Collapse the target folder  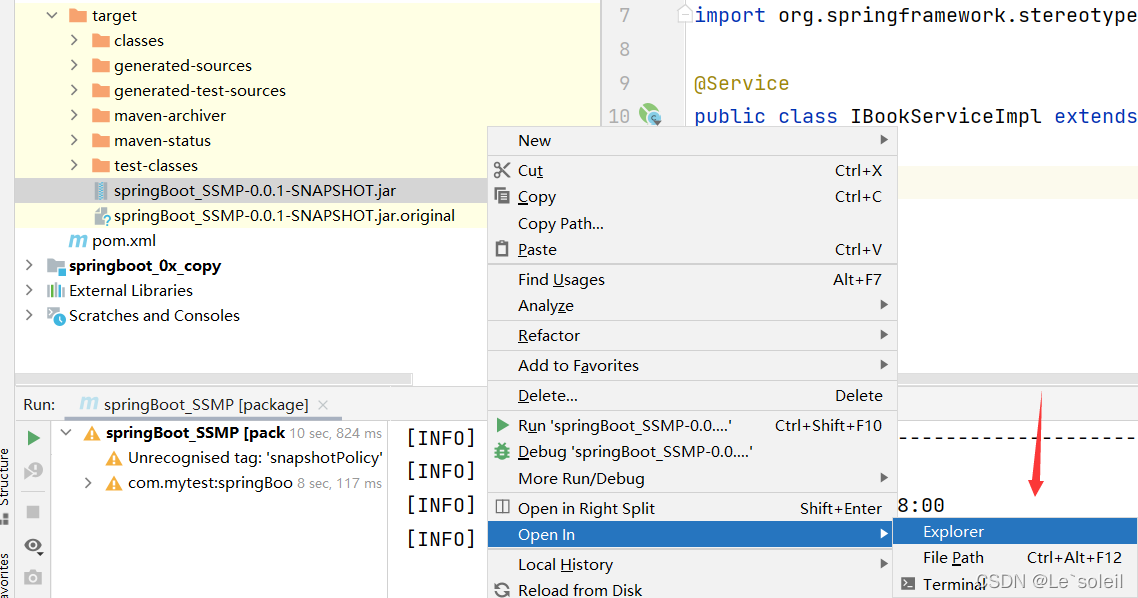pyautogui.click(x=52, y=16)
